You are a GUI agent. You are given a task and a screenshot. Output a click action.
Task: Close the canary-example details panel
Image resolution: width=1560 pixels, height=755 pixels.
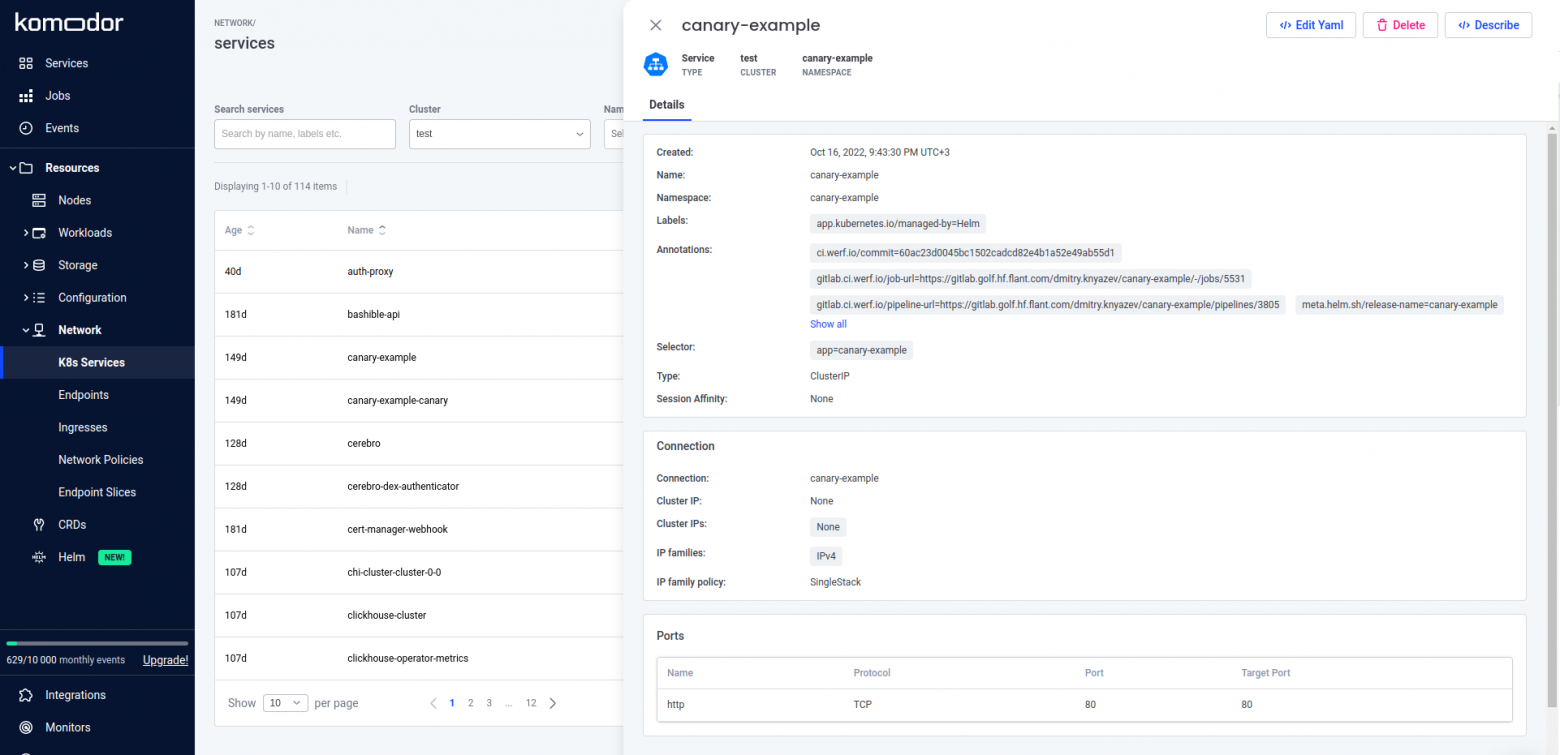(656, 25)
